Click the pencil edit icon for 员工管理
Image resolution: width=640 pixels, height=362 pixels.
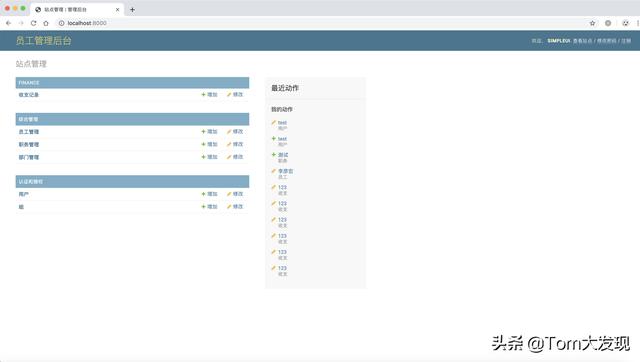tap(229, 132)
